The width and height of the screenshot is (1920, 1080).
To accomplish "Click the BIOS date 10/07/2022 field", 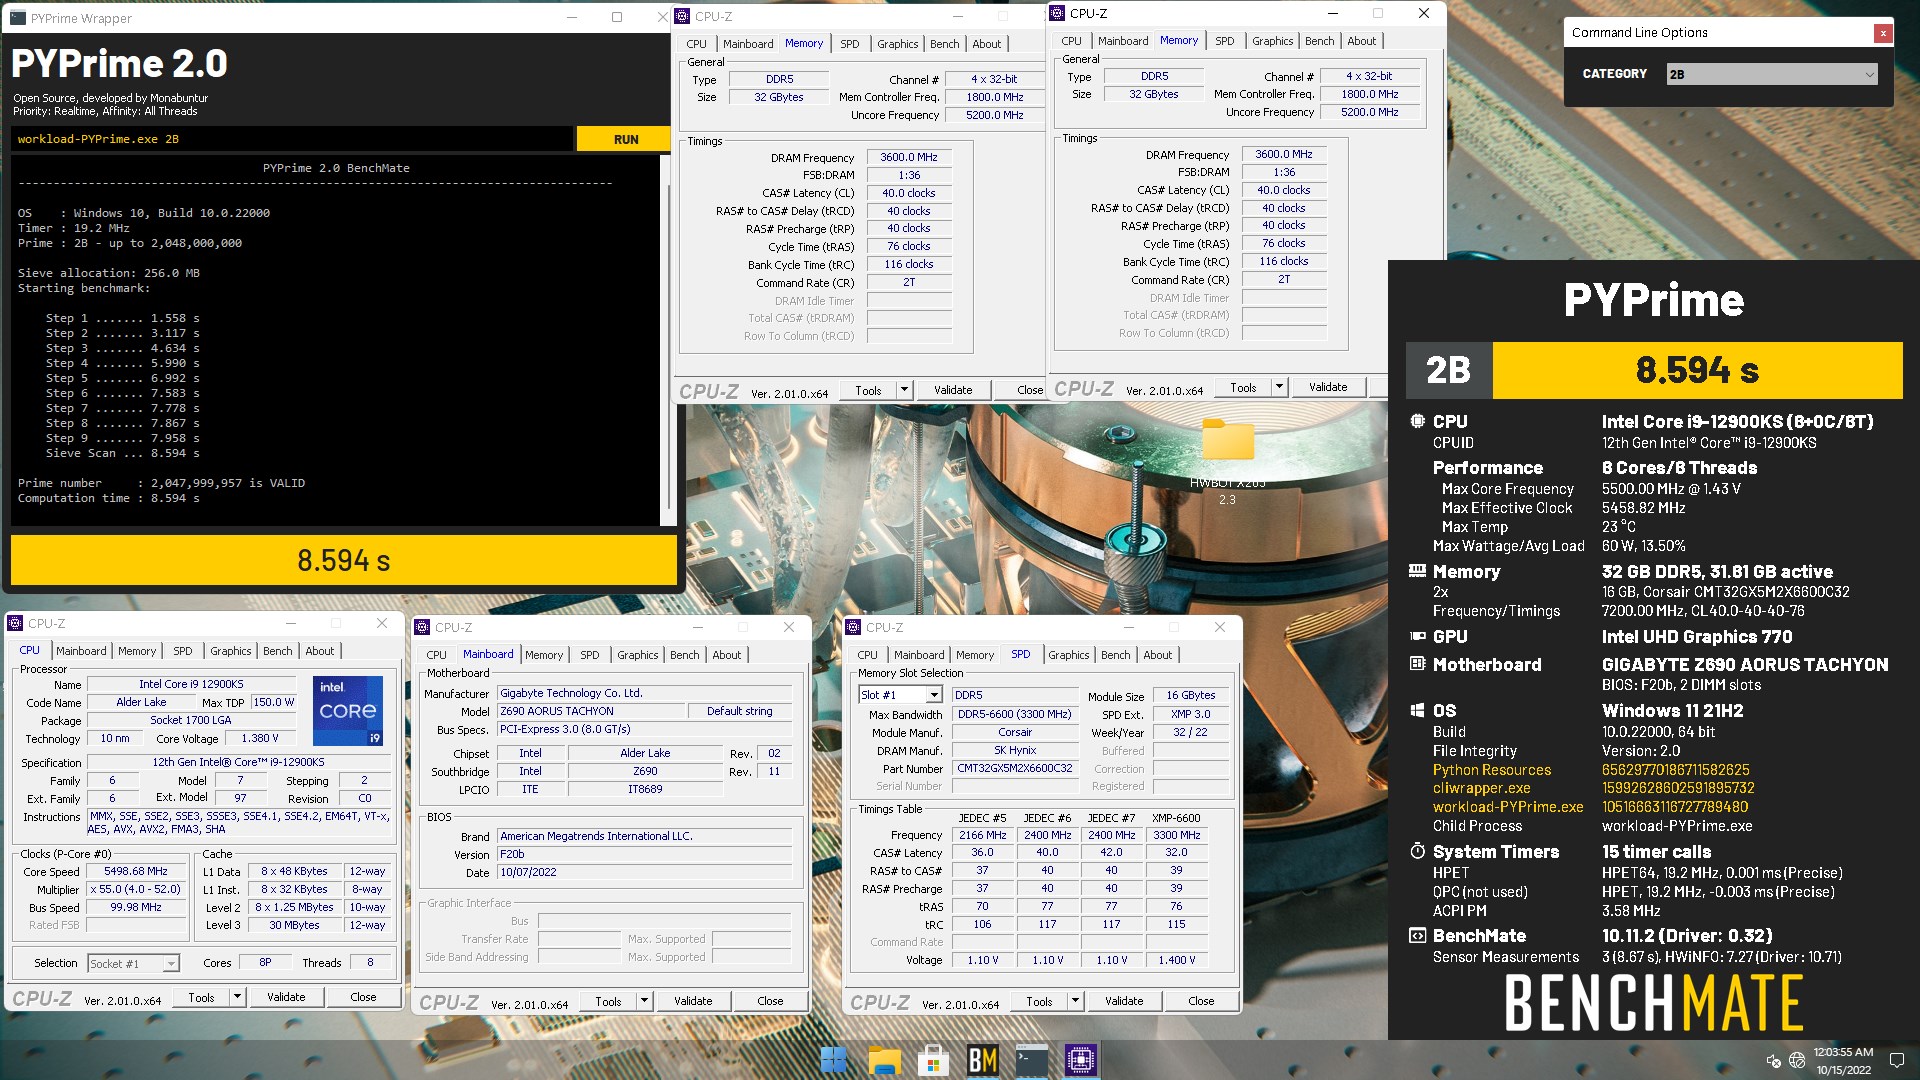I will pos(645,872).
